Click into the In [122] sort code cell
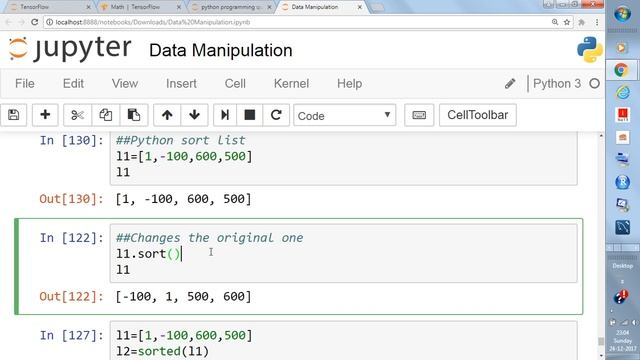The height and width of the screenshot is (360, 640). click(x=343, y=253)
